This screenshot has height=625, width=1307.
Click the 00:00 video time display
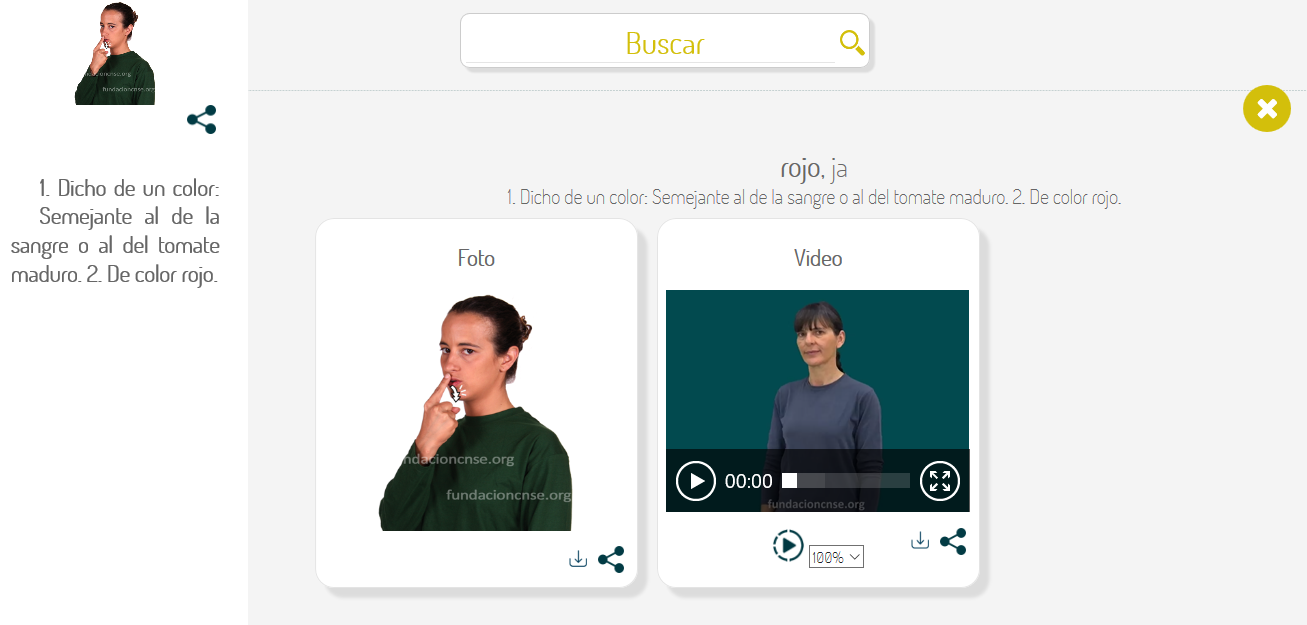(749, 481)
